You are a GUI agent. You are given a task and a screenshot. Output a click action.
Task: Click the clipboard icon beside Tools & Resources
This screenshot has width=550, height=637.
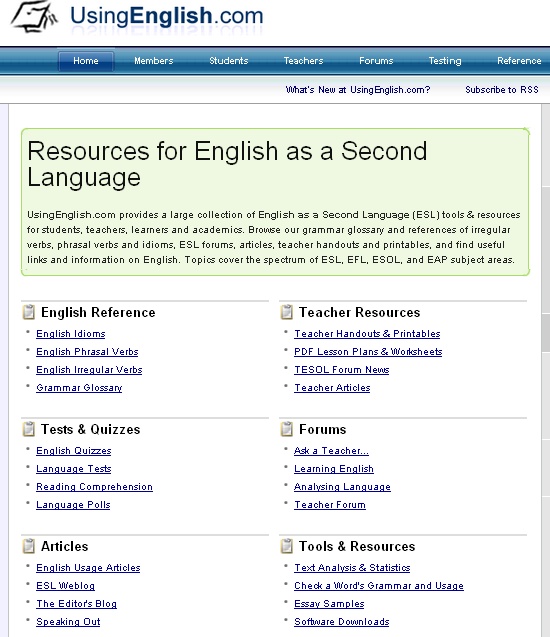[287, 546]
